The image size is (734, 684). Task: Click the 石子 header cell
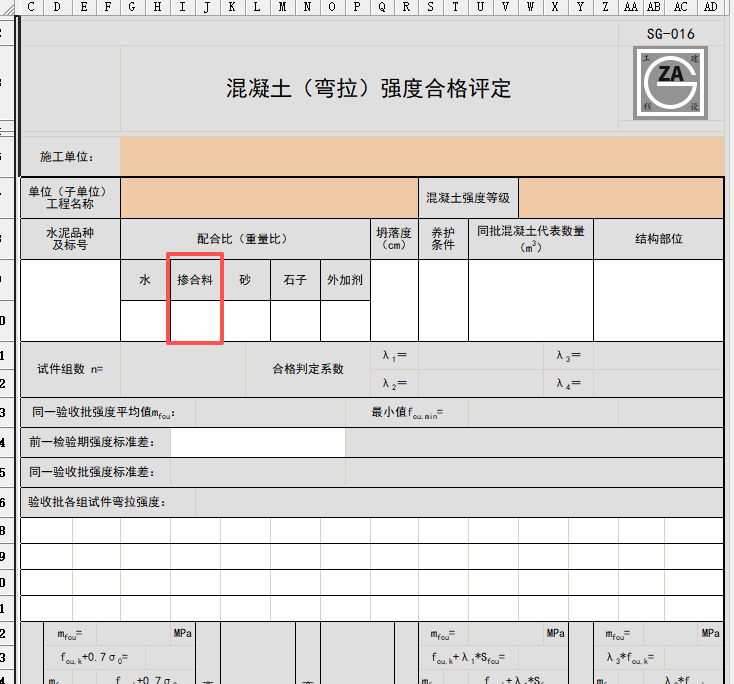click(x=295, y=280)
